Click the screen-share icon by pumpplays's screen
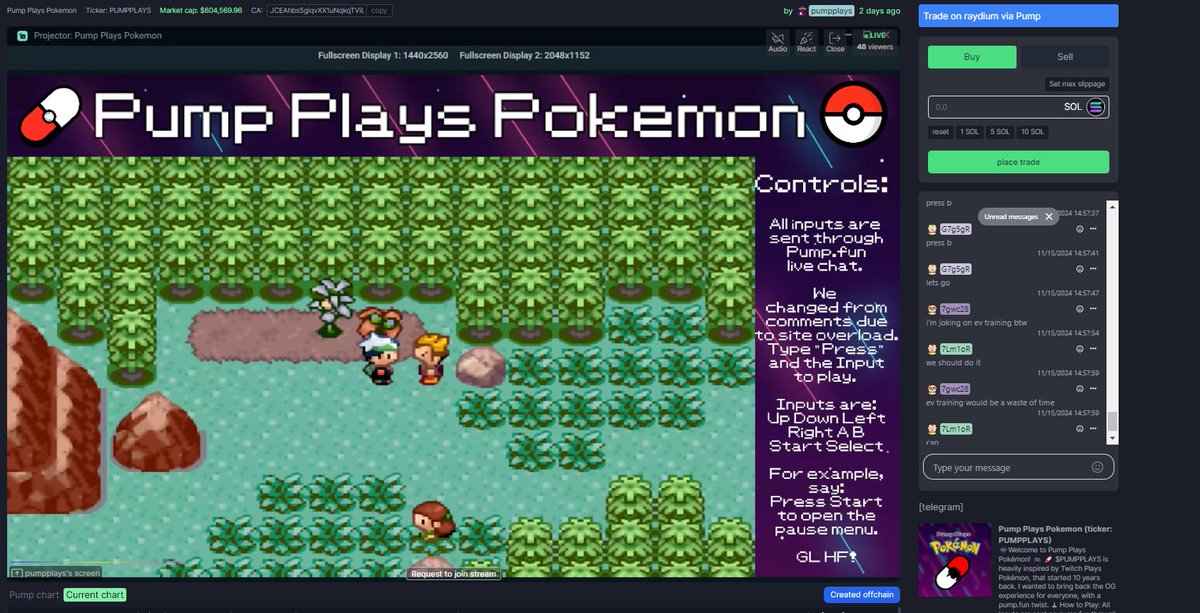This screenshot has width=1200, height=613. [17, 573]
